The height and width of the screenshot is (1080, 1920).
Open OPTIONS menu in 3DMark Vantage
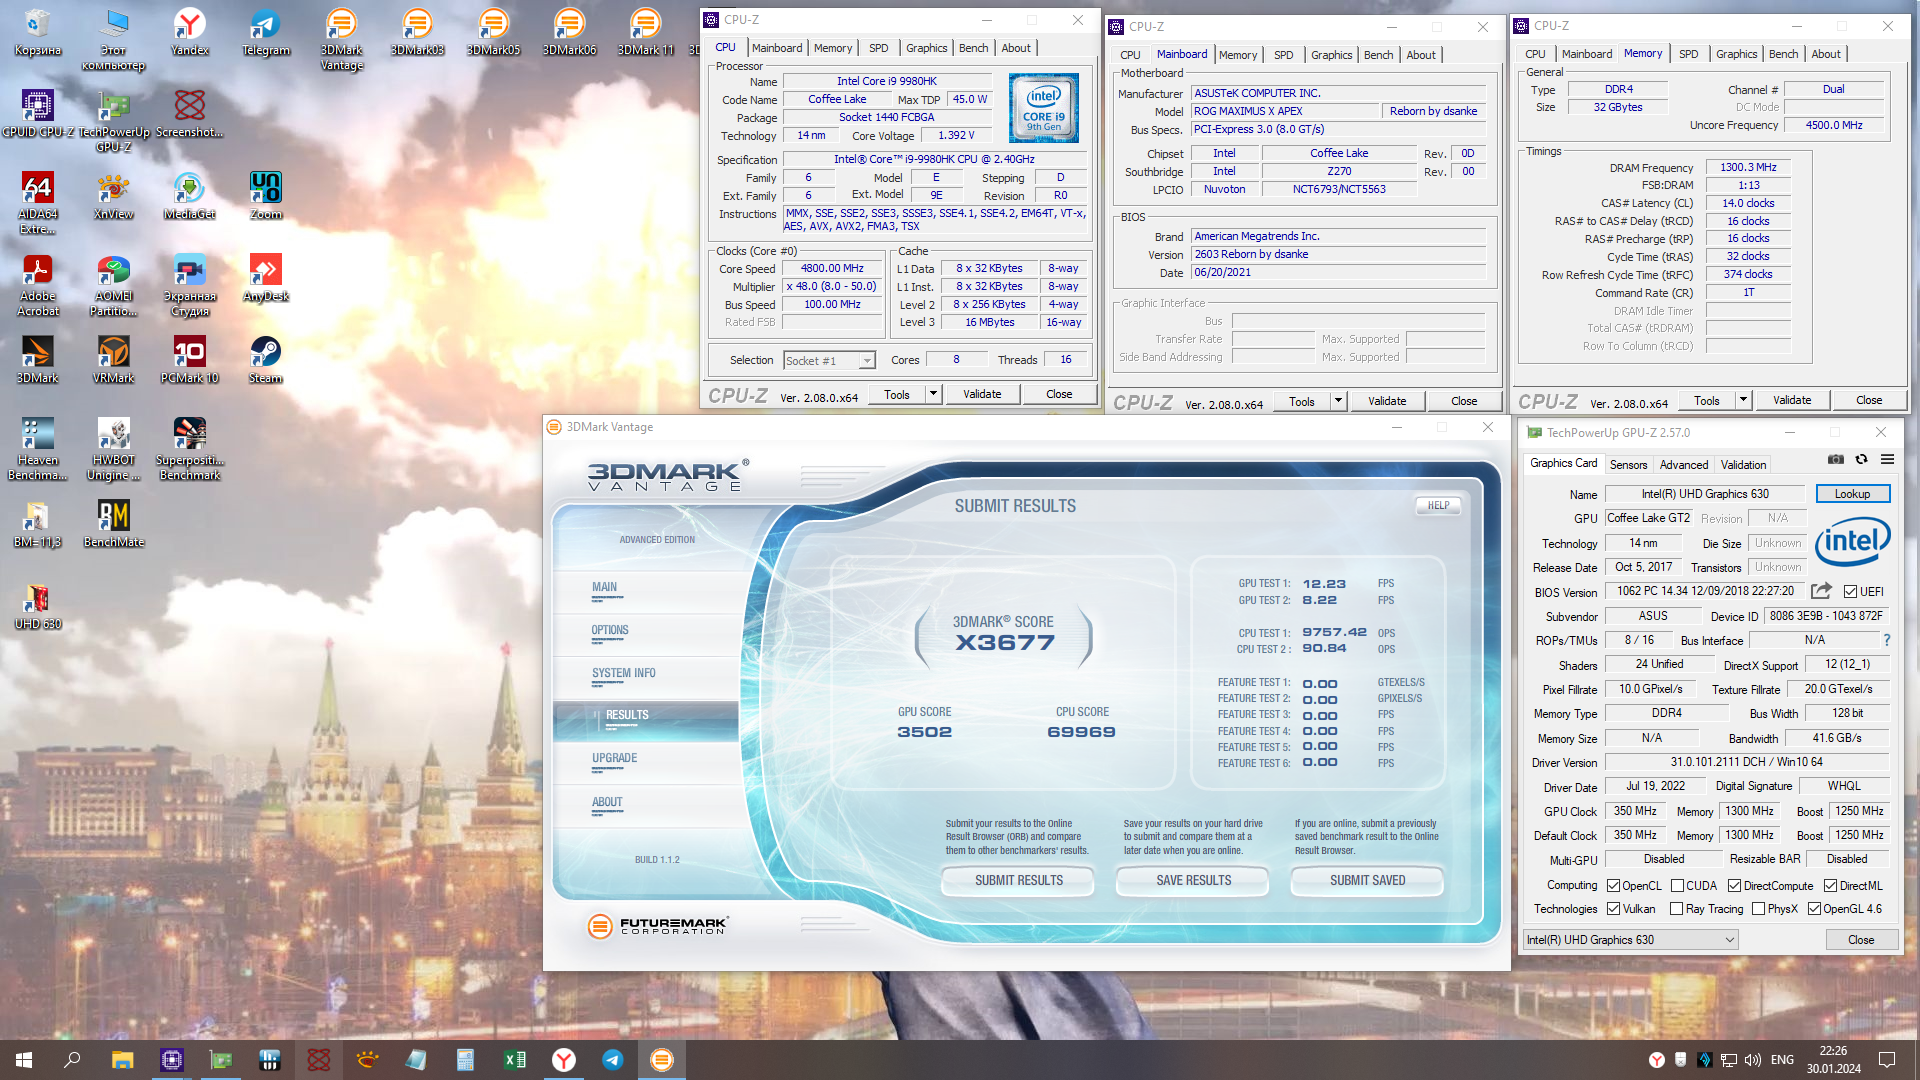click(x=610, y=630)
